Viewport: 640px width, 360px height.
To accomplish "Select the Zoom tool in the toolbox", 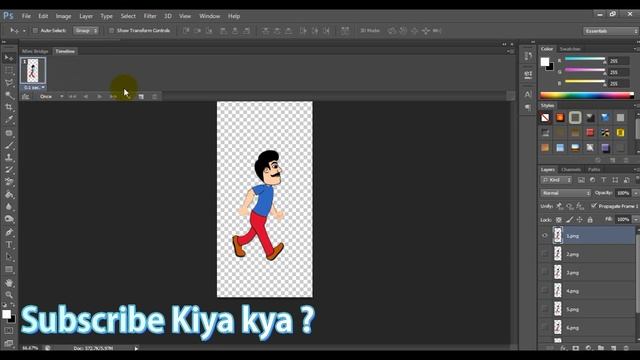I will [9, 295].
